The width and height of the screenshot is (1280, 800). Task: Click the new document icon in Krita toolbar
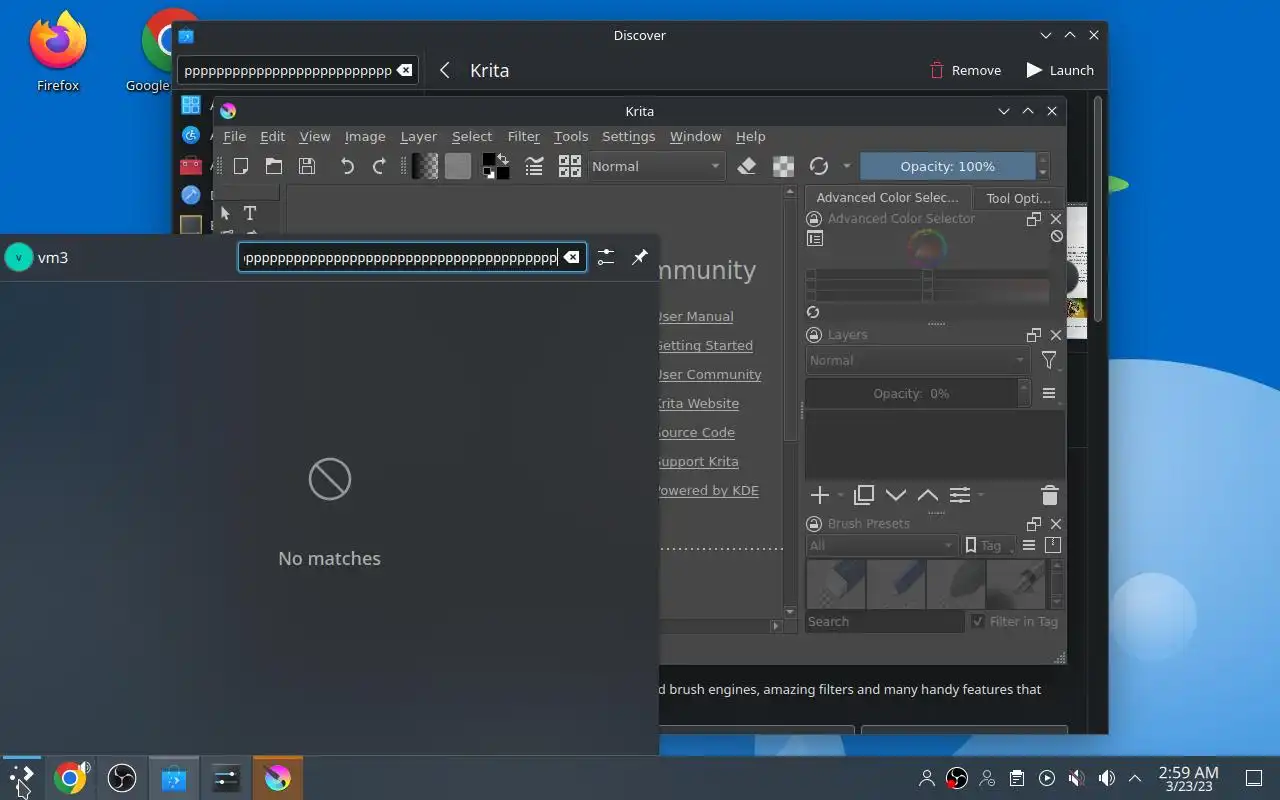pos(241,166)
